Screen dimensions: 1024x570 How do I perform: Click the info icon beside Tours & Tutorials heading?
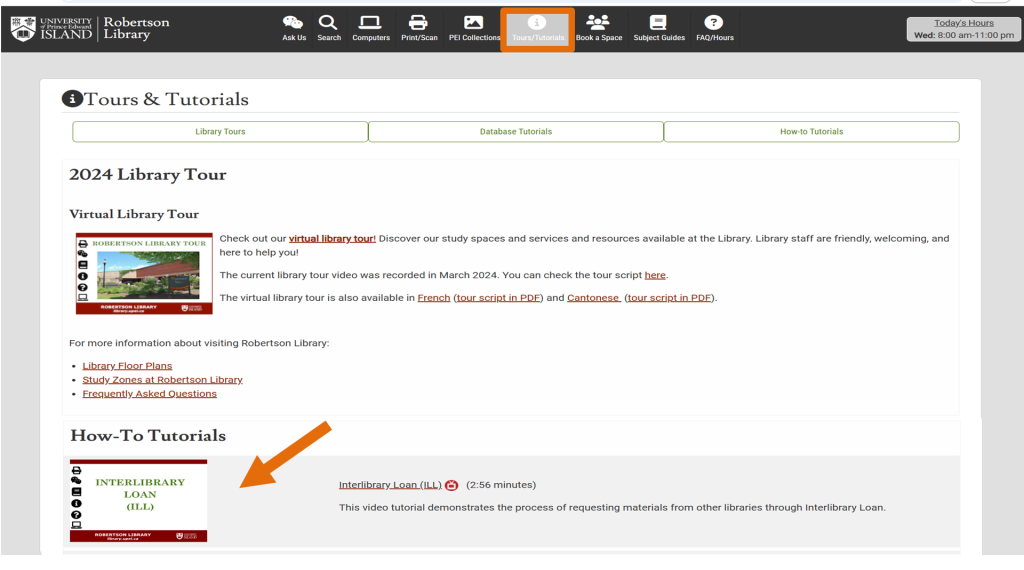pyautogui.click(x=72, y=99)
